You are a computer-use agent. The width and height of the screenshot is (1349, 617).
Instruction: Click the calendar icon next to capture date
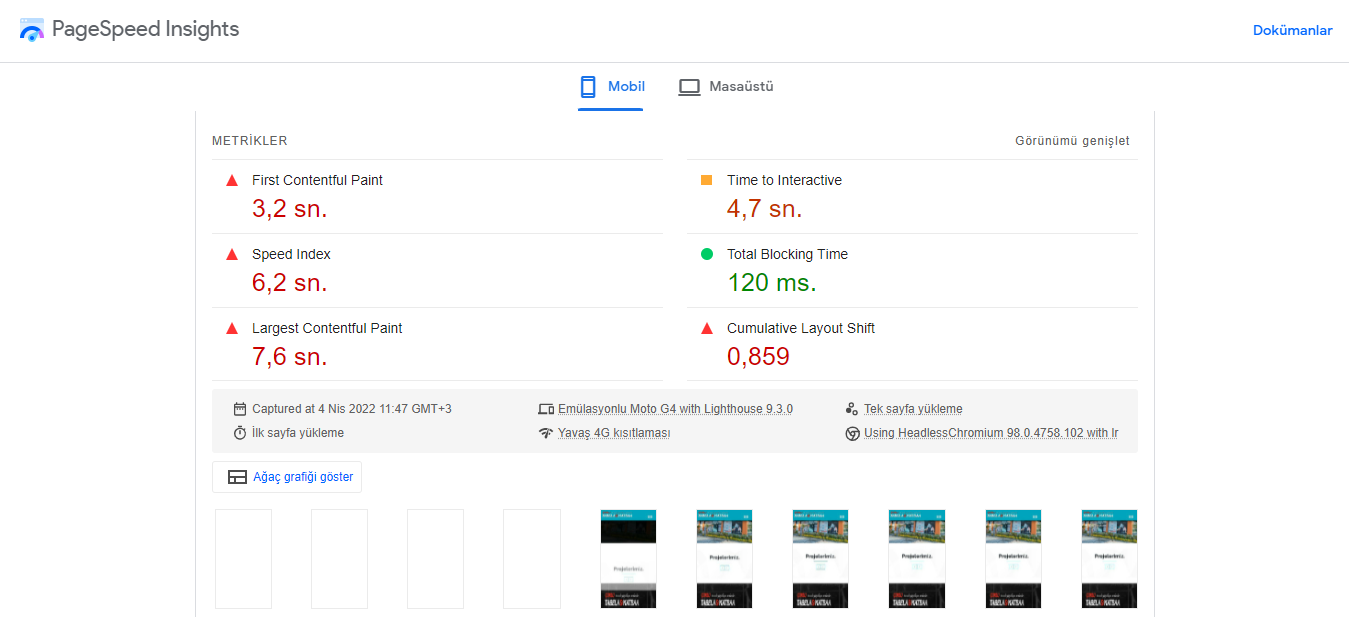pos(239,408)
